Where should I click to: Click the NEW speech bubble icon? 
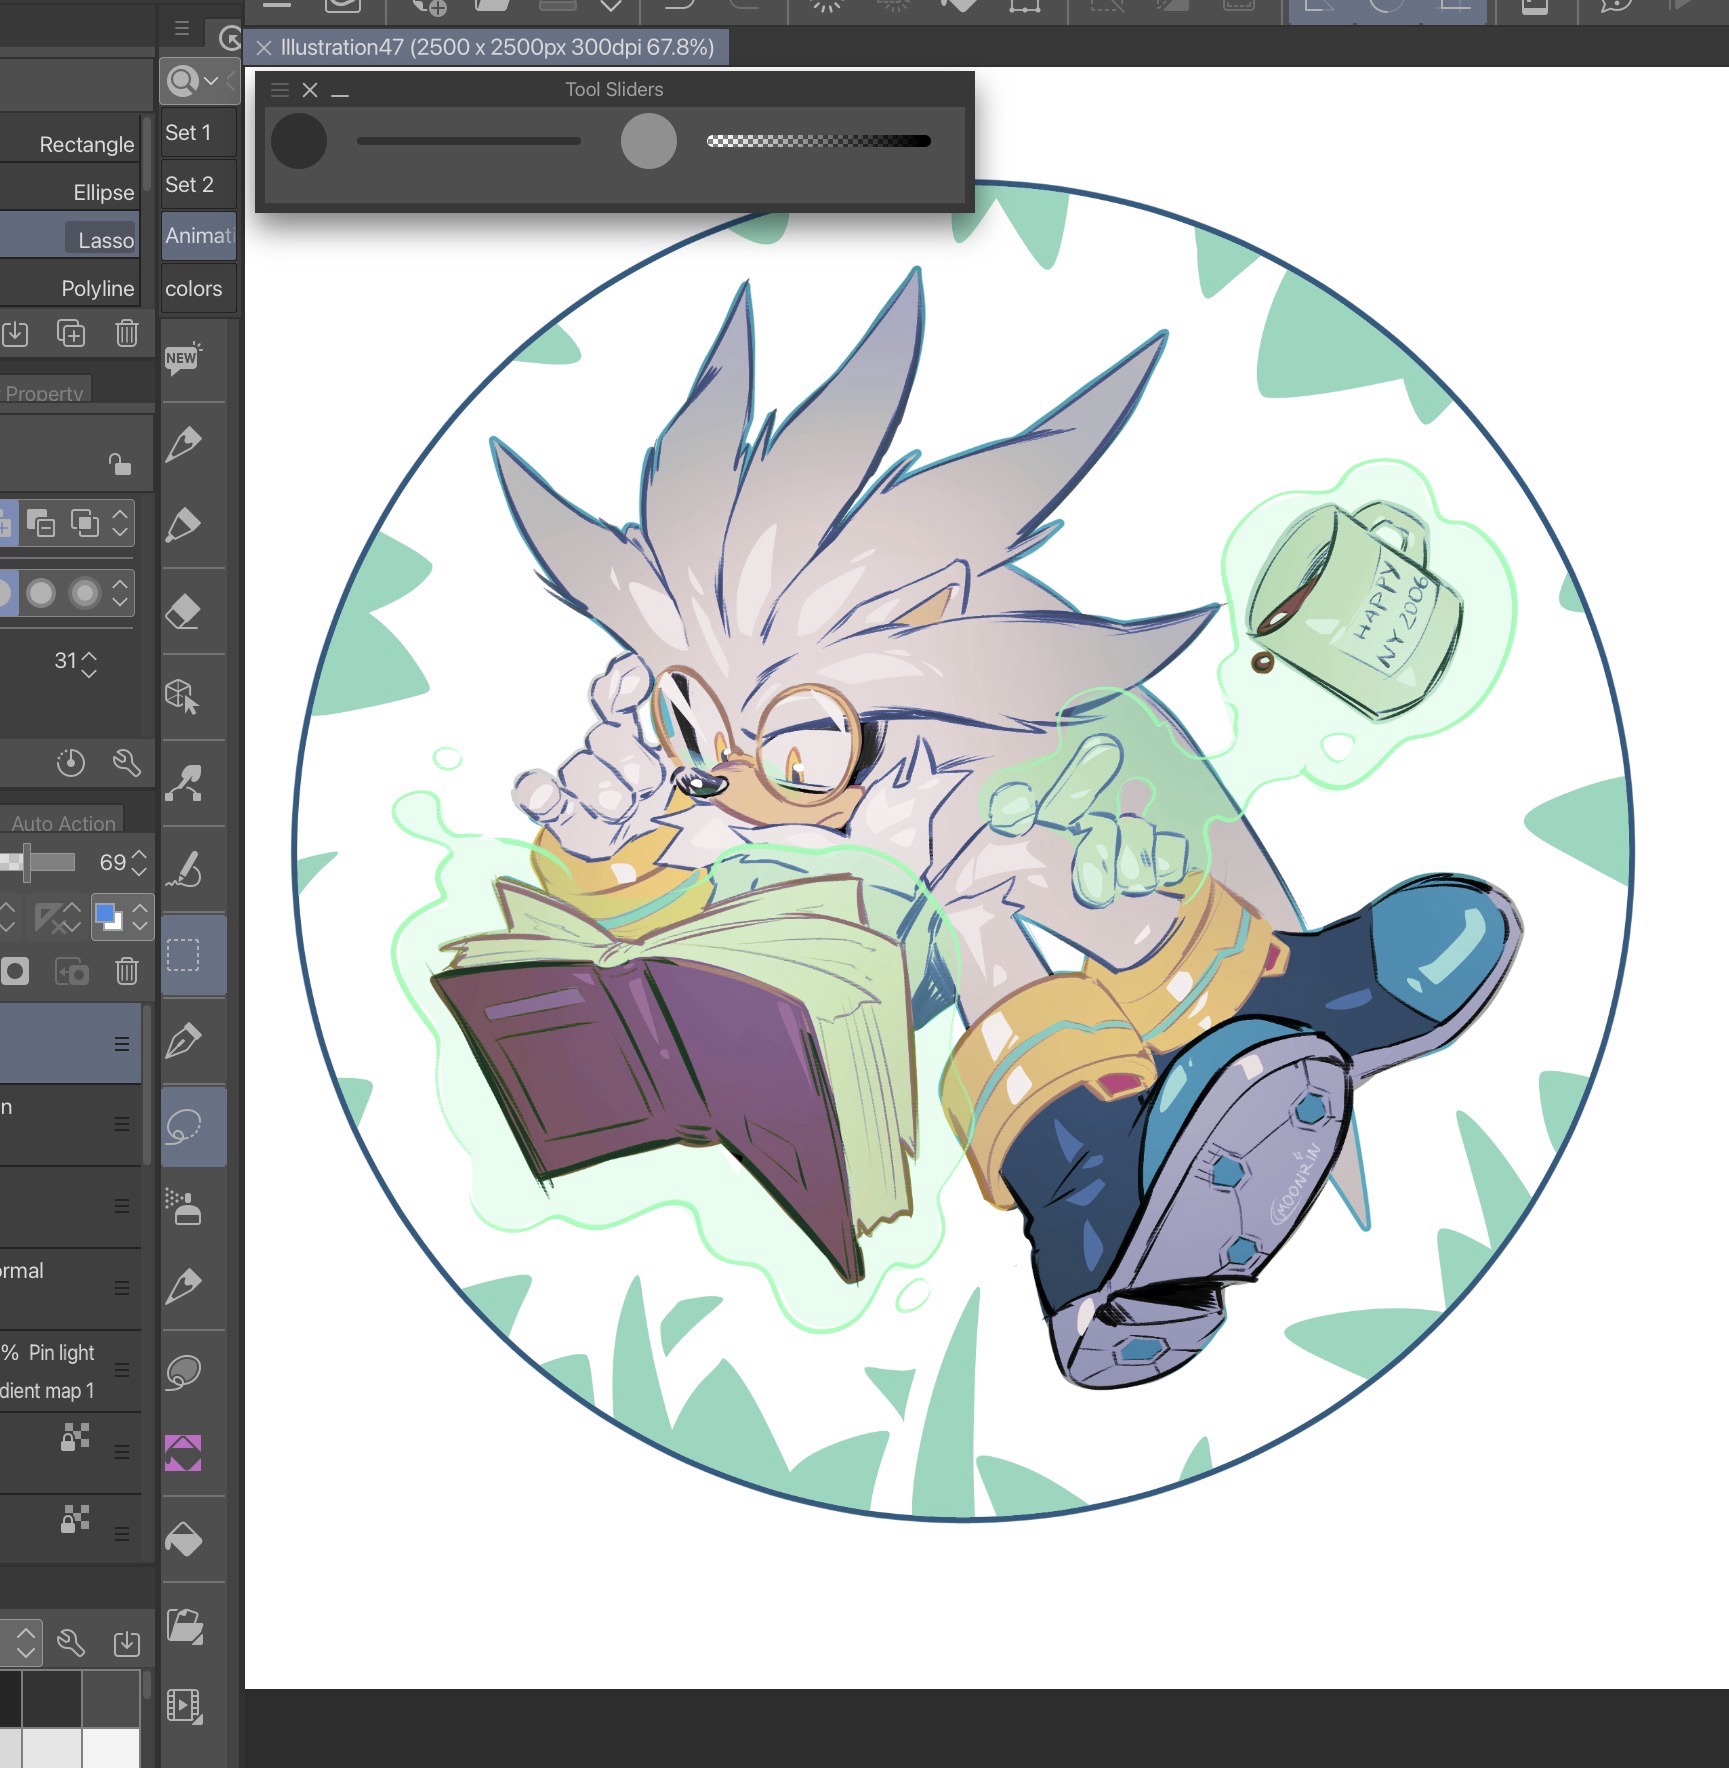tap(183, 358)
